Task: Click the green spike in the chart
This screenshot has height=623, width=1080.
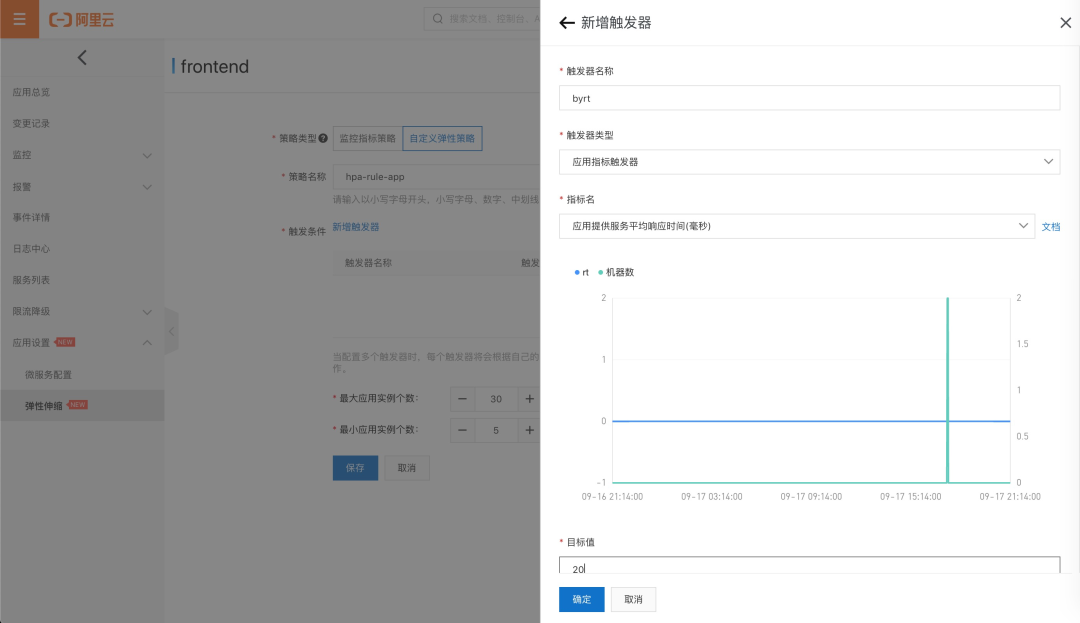Action: (x=948, y=390)
